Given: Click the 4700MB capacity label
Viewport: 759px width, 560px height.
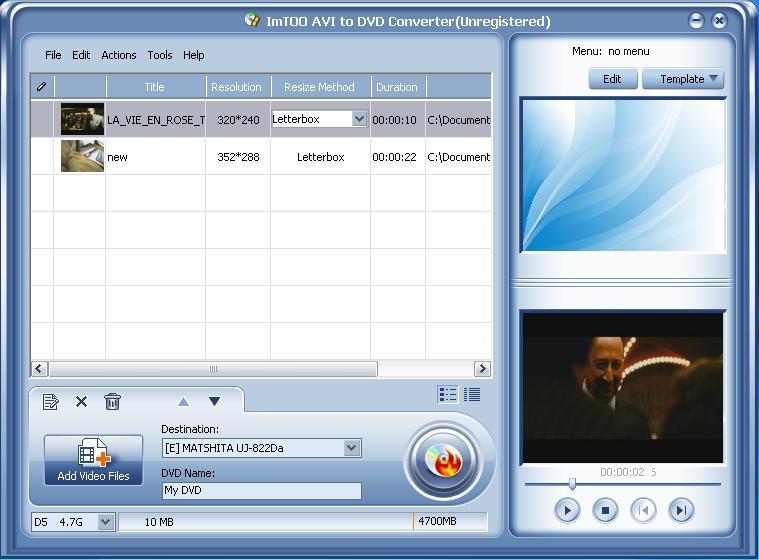Looking at the screenshot, I should tap(438, 521).
